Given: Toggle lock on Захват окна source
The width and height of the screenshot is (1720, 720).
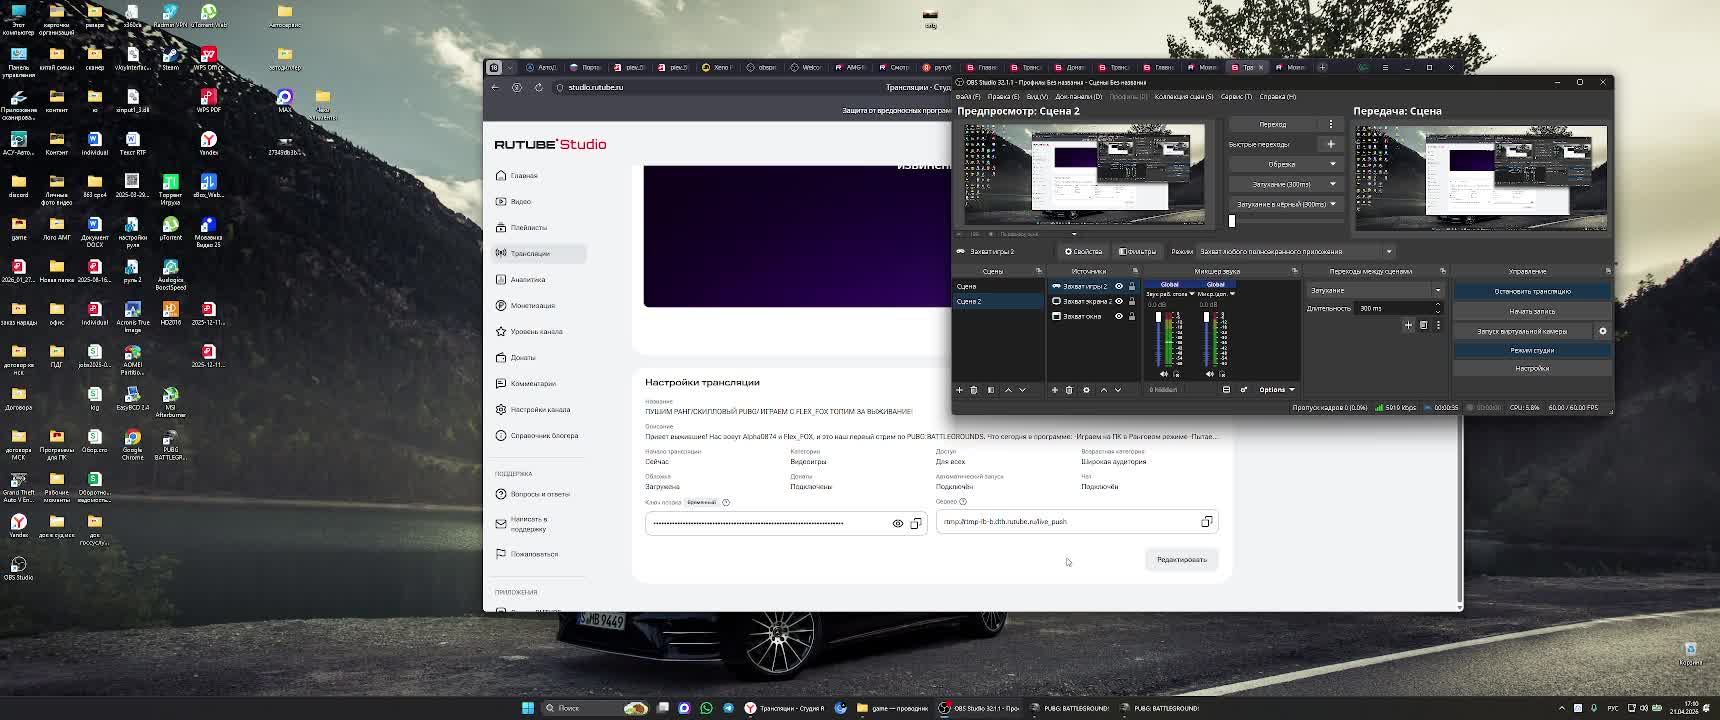Looking at the screenshot, I should point(1132,316).
